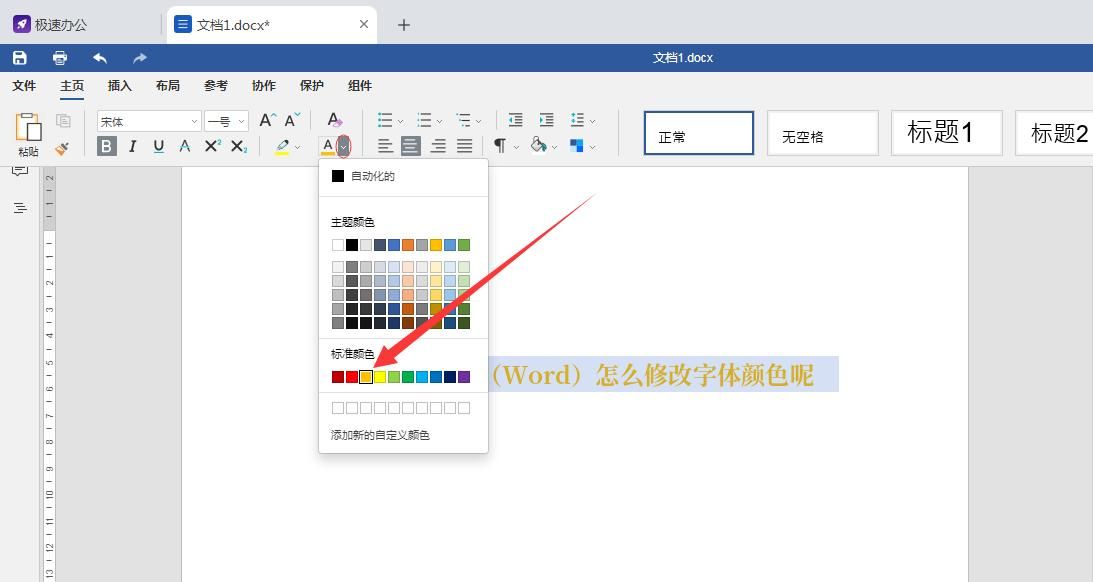Select the yellow standard color swatch
Viewport: 1093px width, 582px height.
366,377
